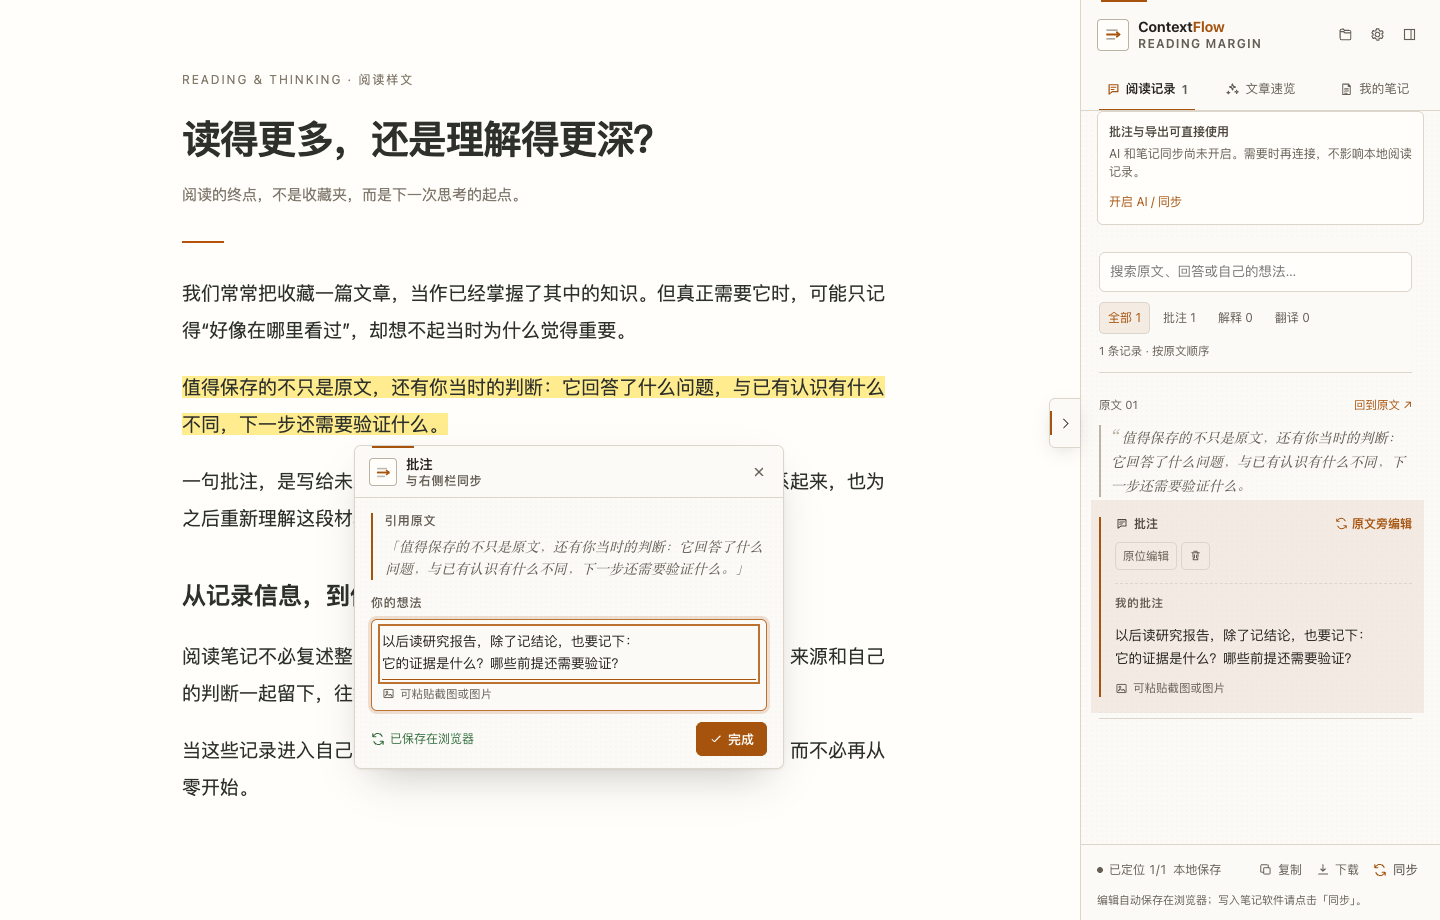Filter records by 批注 1
The height and width of the screenshot is (920, 1440).
[x=1179, y=318]
